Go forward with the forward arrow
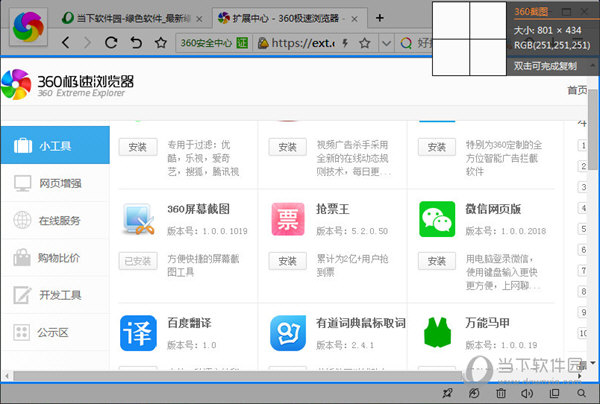 pos(88,42)
